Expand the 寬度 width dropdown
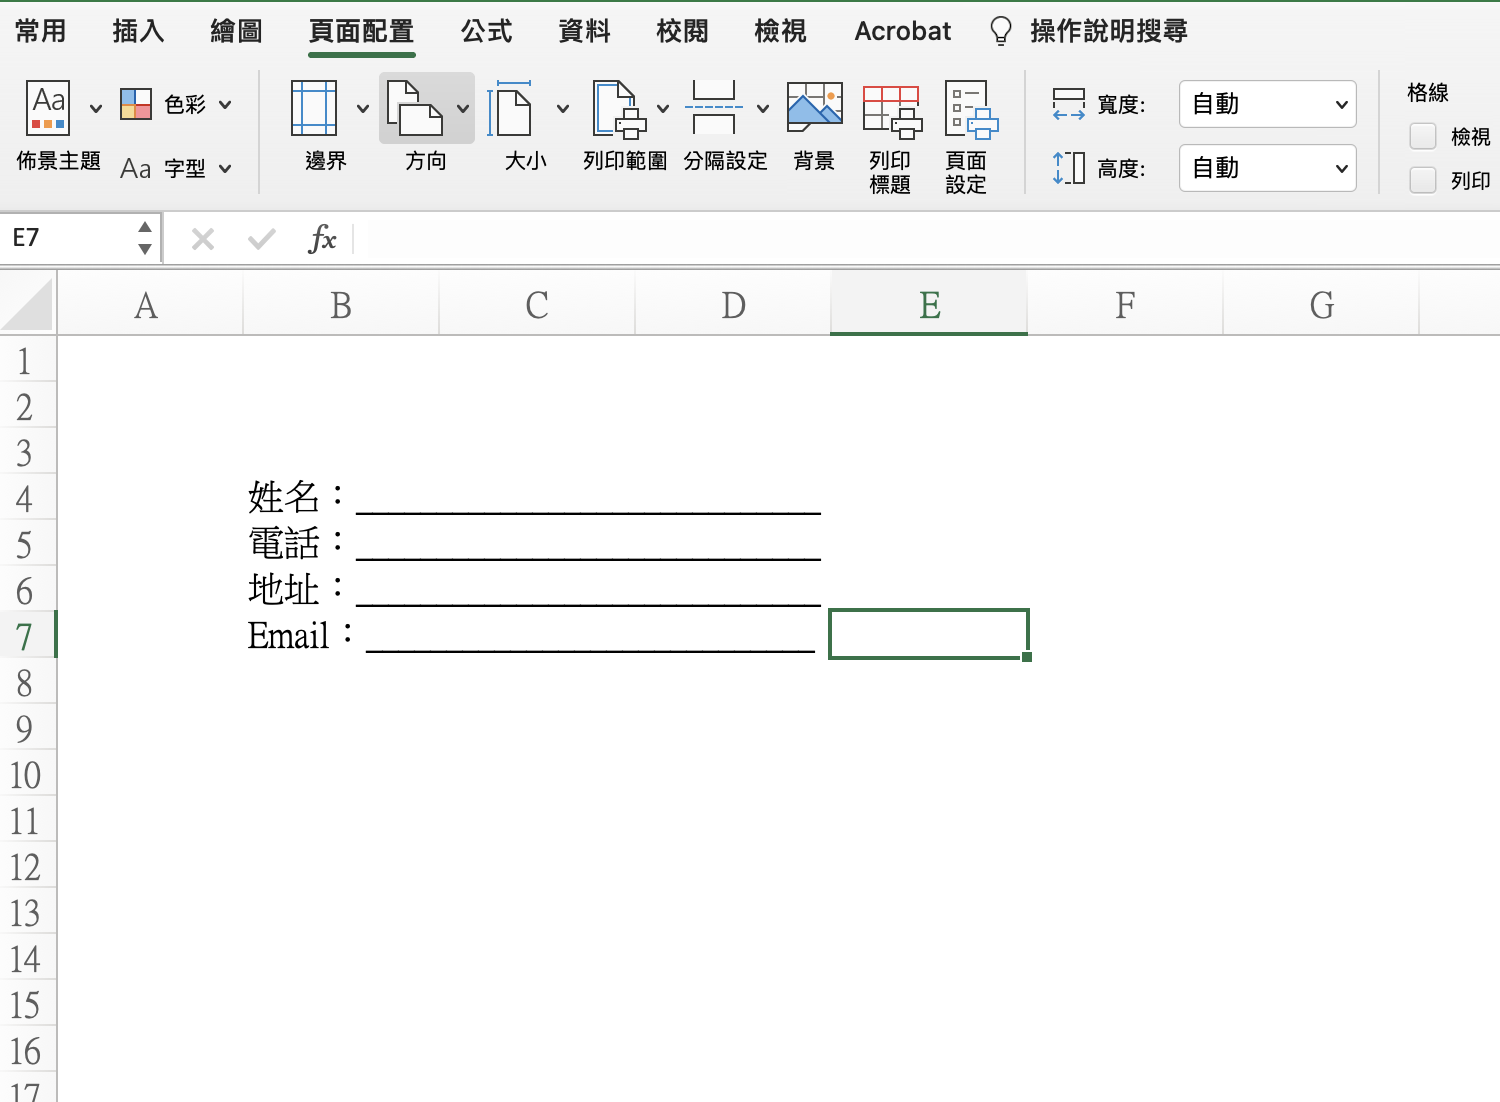 click(x=1267, y=104)
